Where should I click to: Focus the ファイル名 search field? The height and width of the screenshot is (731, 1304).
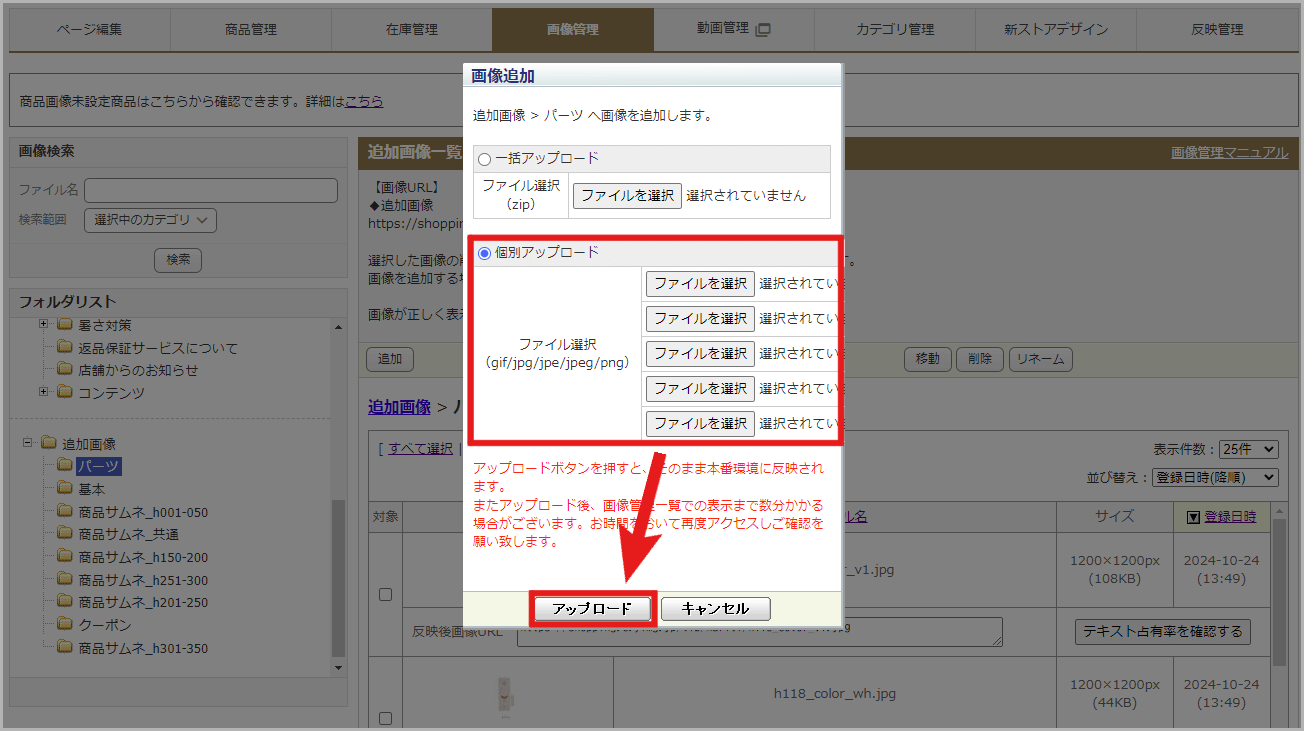point(211,190)
